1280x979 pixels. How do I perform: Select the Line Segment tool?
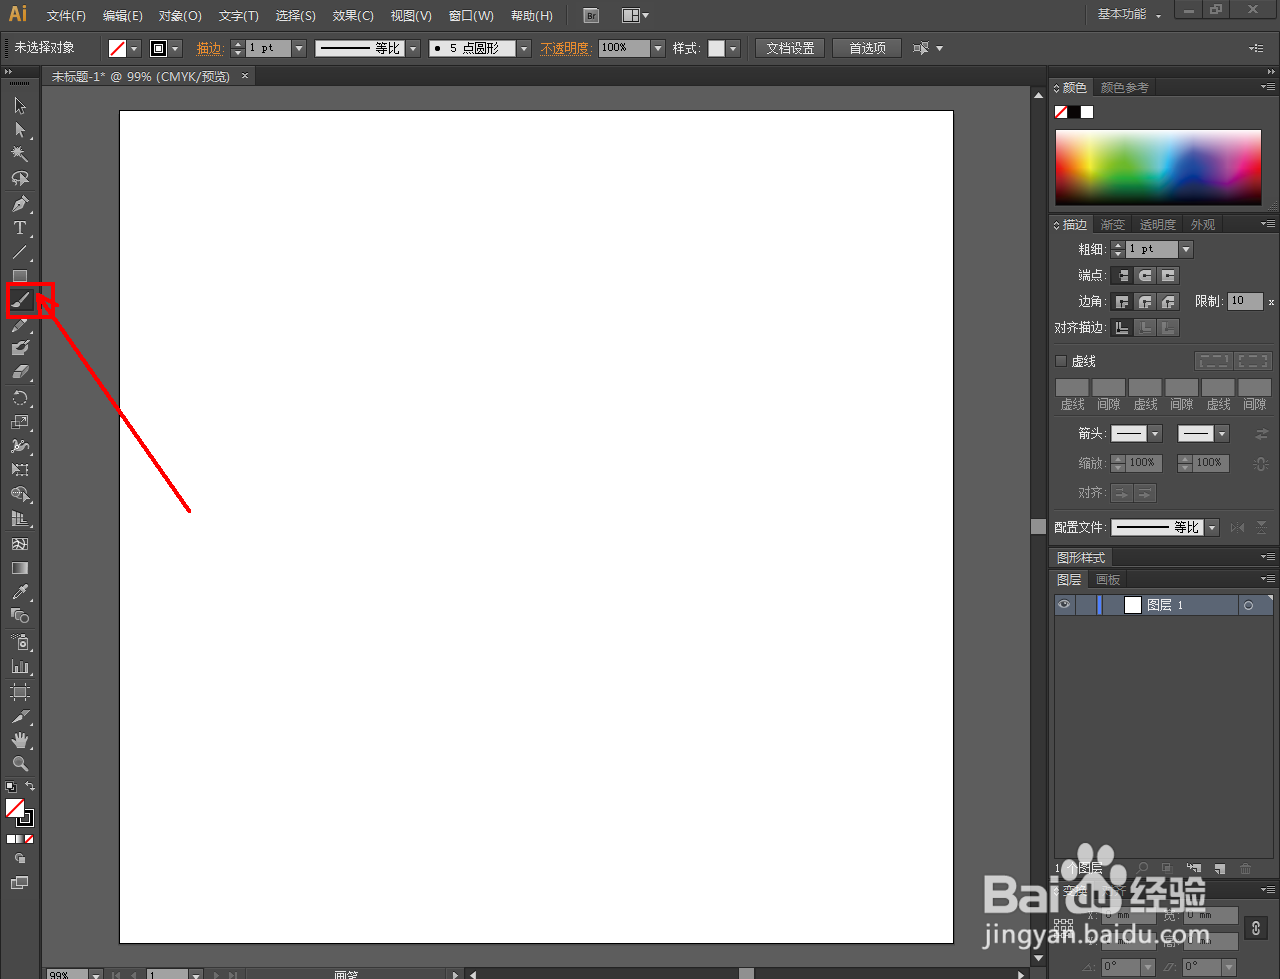click(x=20, y=252)
